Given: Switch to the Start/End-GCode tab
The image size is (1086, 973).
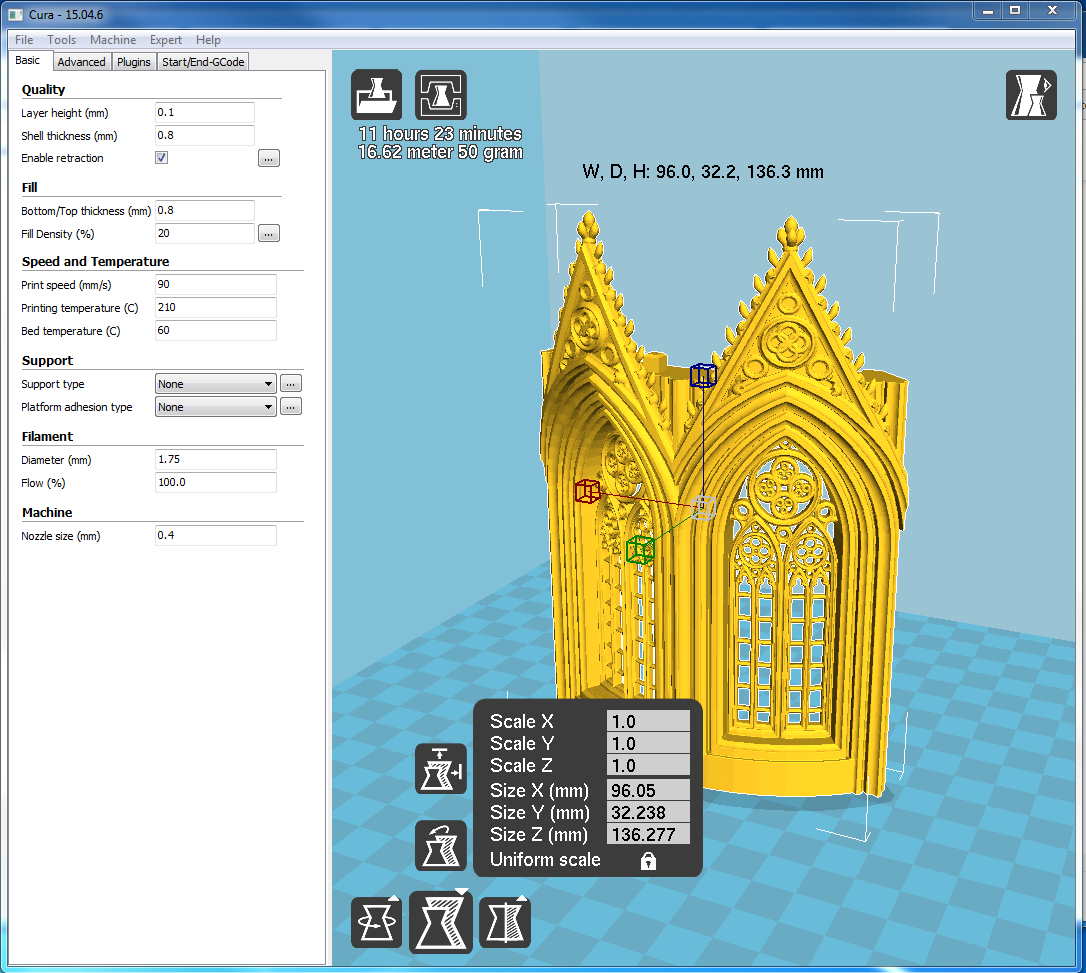Looking at the screenshot, I should 203,62.
